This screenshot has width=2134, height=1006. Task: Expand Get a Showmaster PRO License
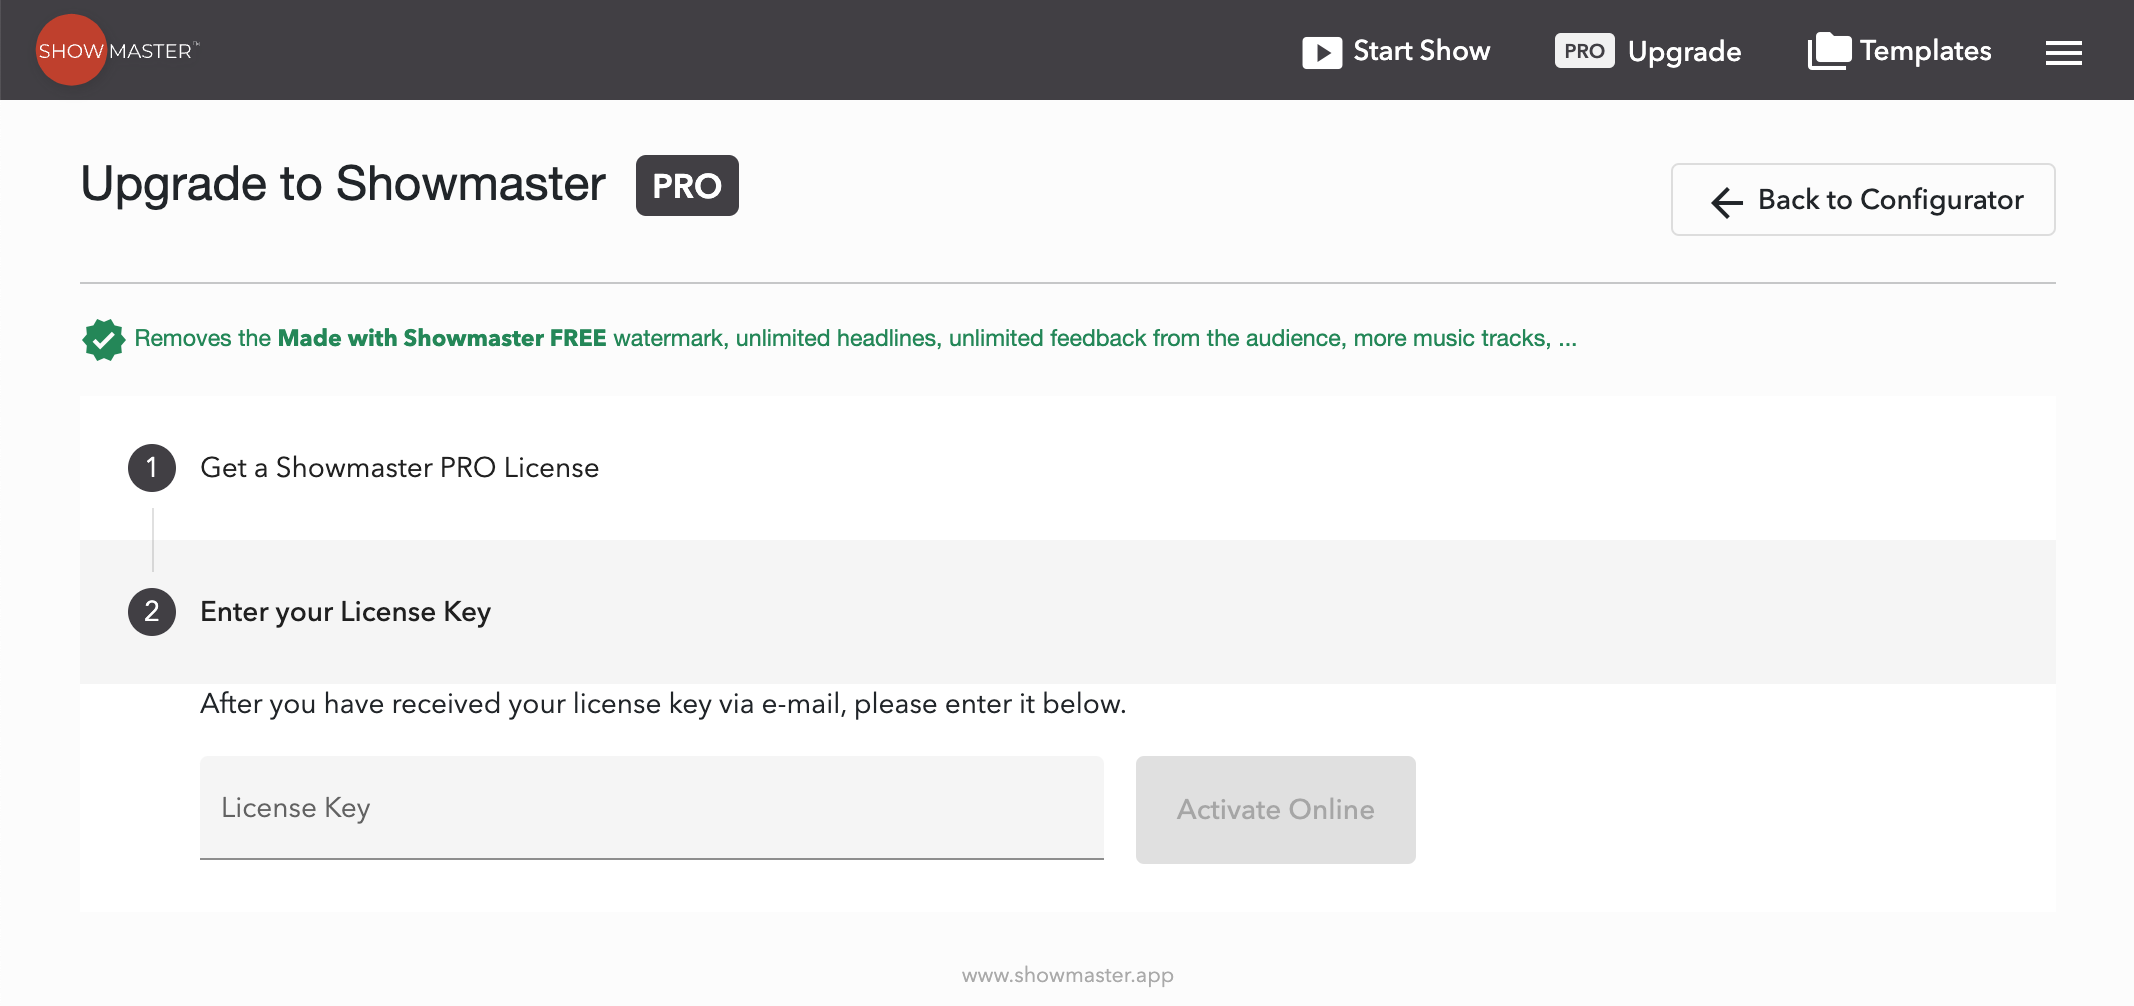[399, 468]
